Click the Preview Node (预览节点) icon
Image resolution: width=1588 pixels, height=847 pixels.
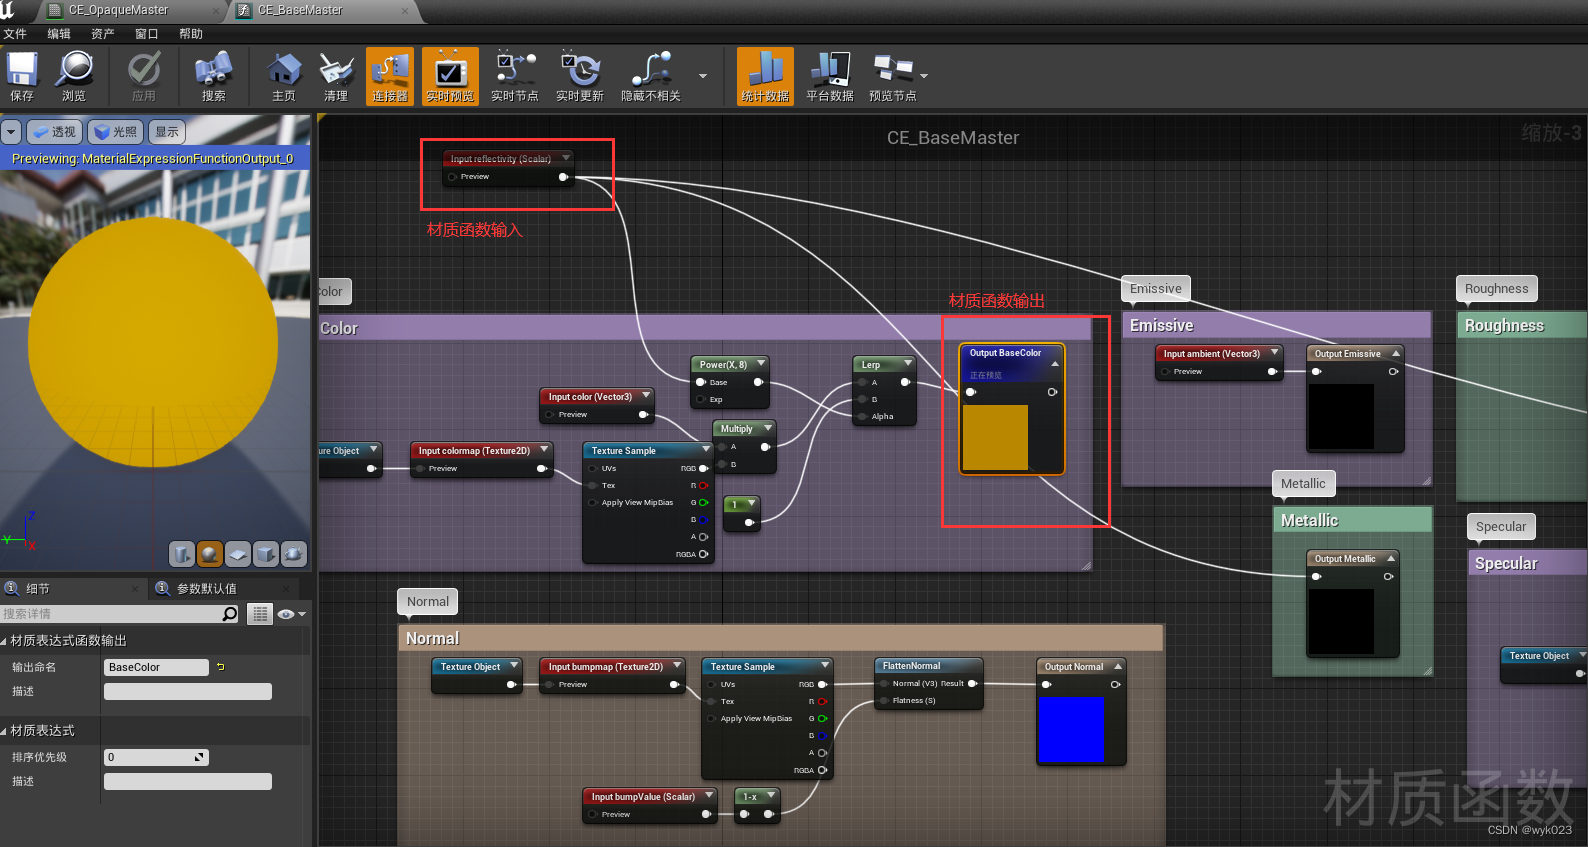pyautogui.click(x=892, y=76)
